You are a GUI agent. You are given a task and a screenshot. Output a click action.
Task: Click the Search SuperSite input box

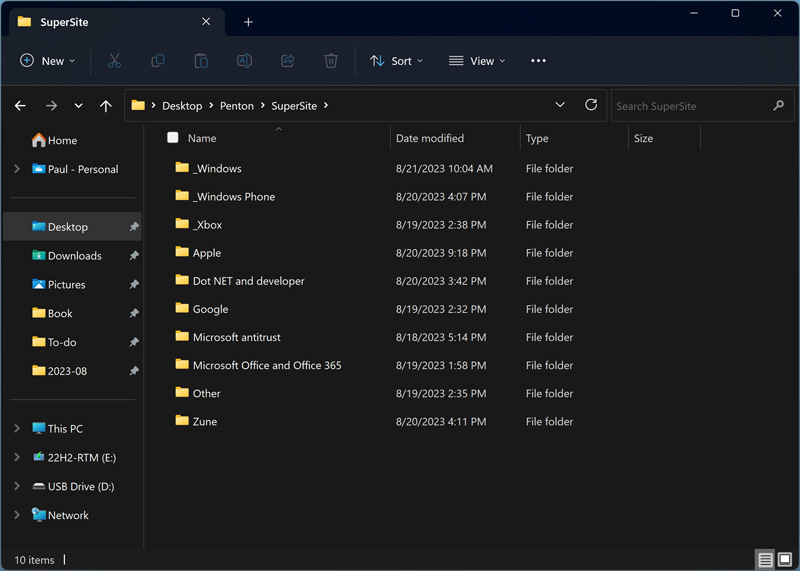[x=690, y=106]
